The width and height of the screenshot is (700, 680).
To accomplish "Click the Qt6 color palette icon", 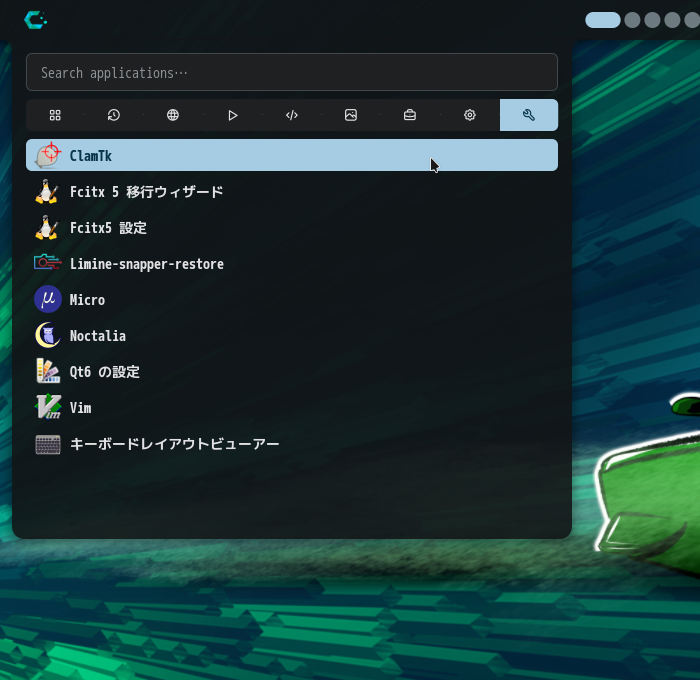I will [48, 371].
